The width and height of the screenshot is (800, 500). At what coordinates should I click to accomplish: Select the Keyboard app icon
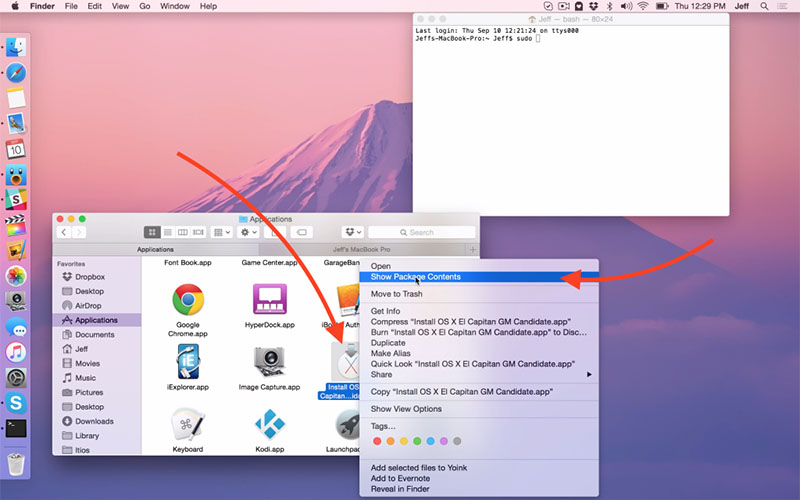pyautogui.click(x=188, y=423)
